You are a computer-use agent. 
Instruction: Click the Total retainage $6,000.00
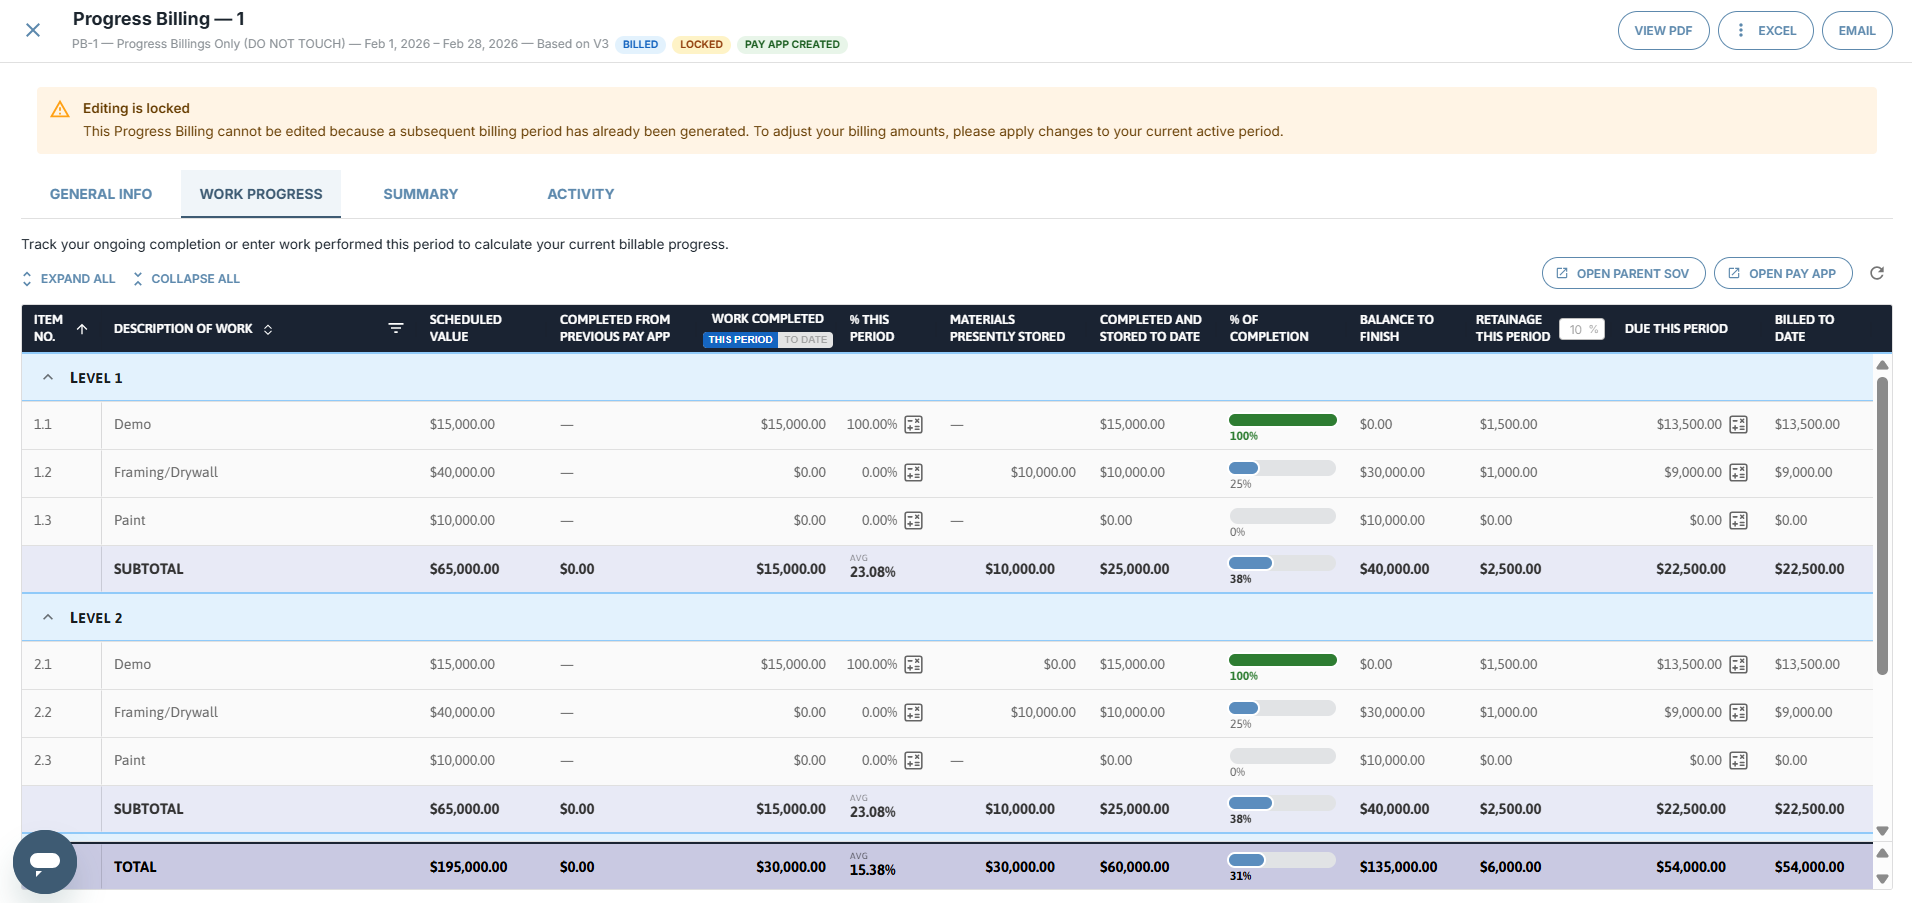click(x=1510, y=867)
